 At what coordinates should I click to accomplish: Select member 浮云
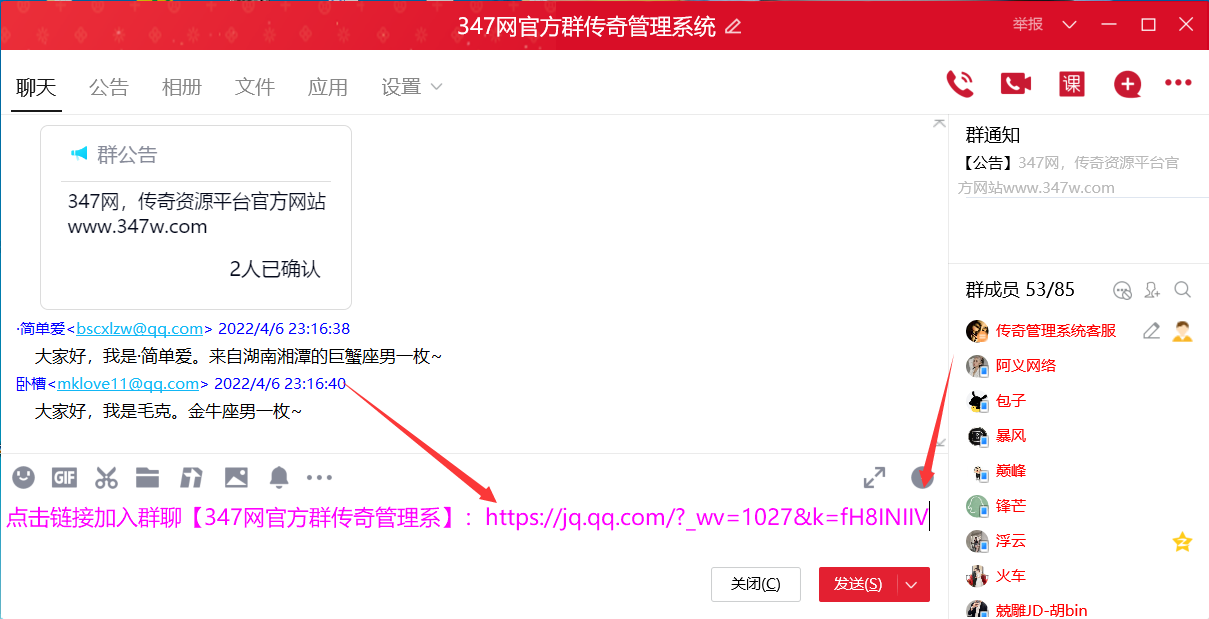[1011, 541]
